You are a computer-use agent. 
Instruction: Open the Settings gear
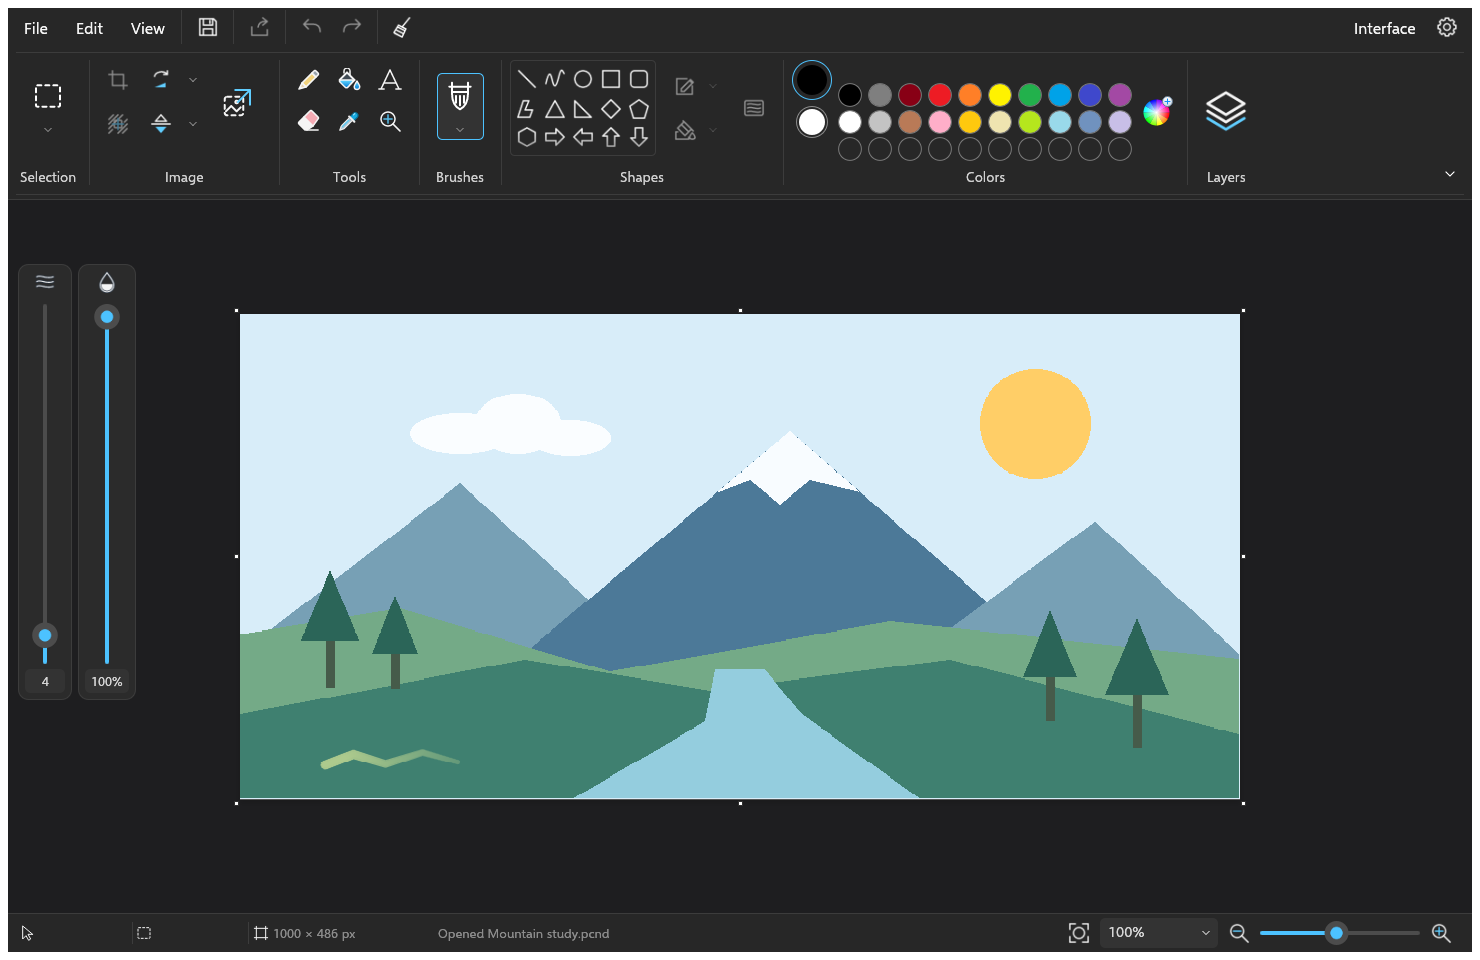[1447, 28]
